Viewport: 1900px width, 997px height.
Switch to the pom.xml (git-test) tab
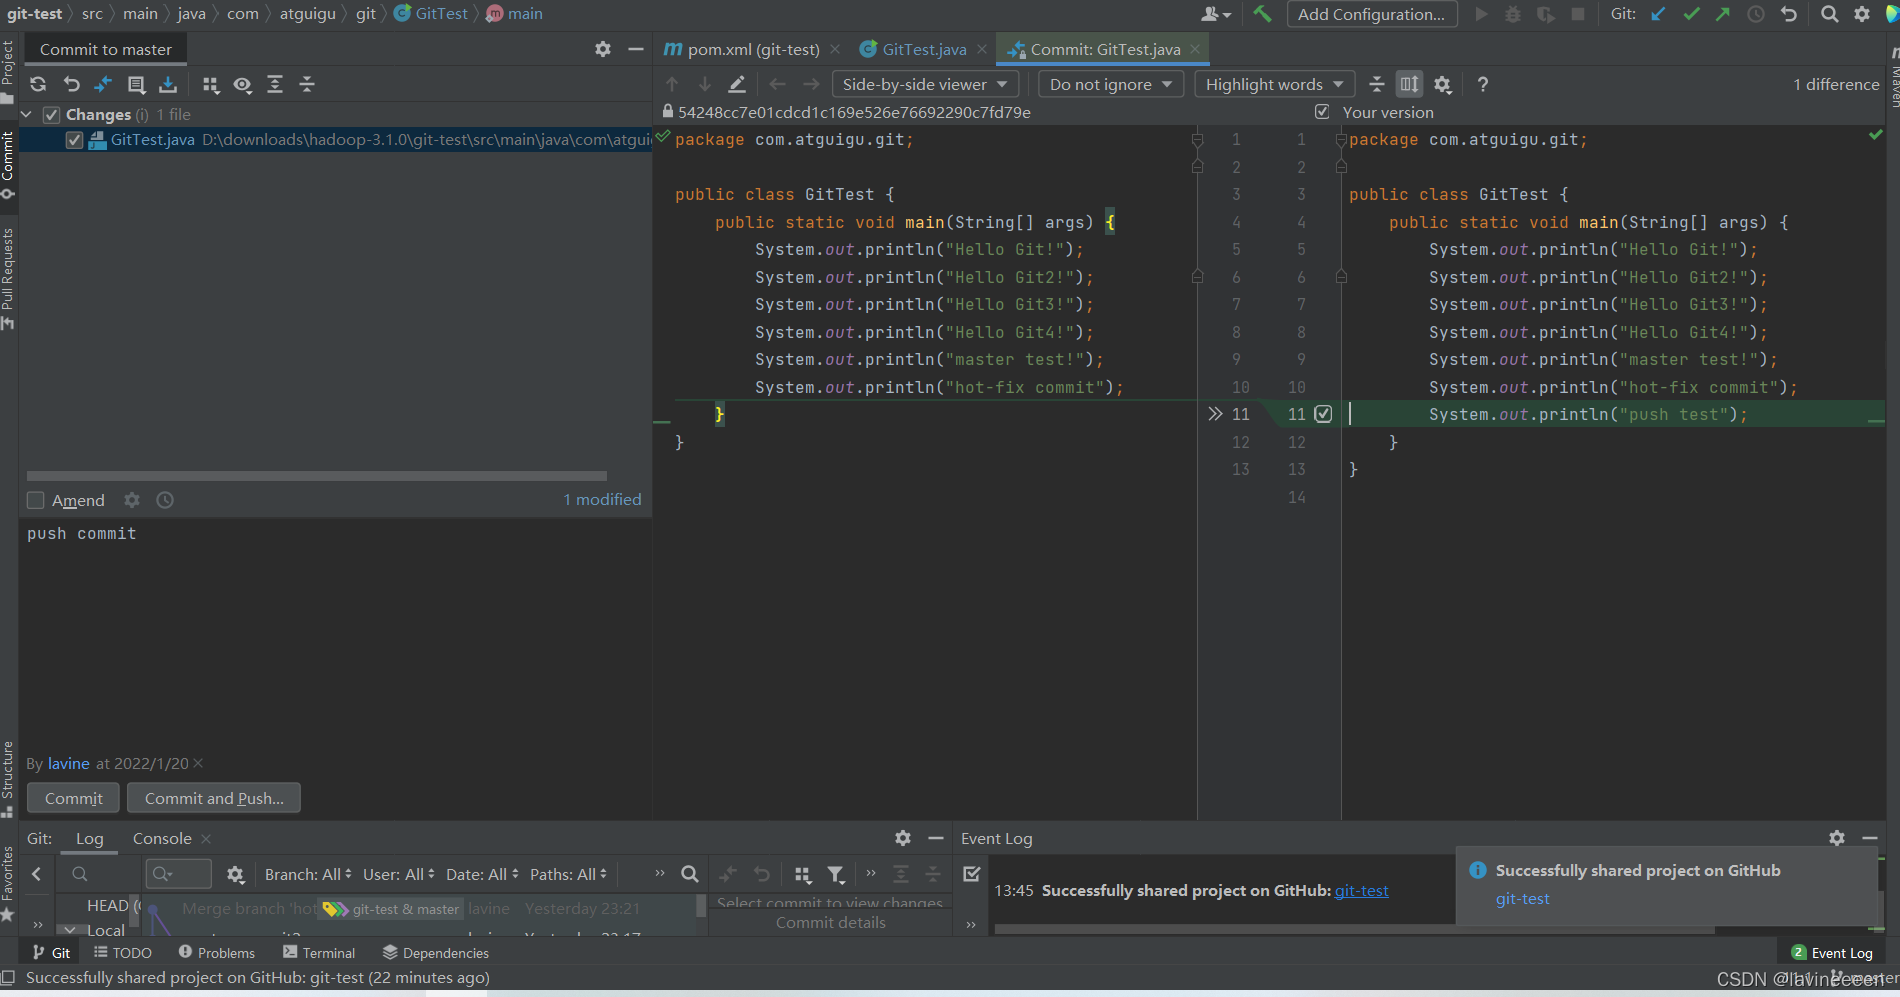pyautogui.click(x=753, y=49)
